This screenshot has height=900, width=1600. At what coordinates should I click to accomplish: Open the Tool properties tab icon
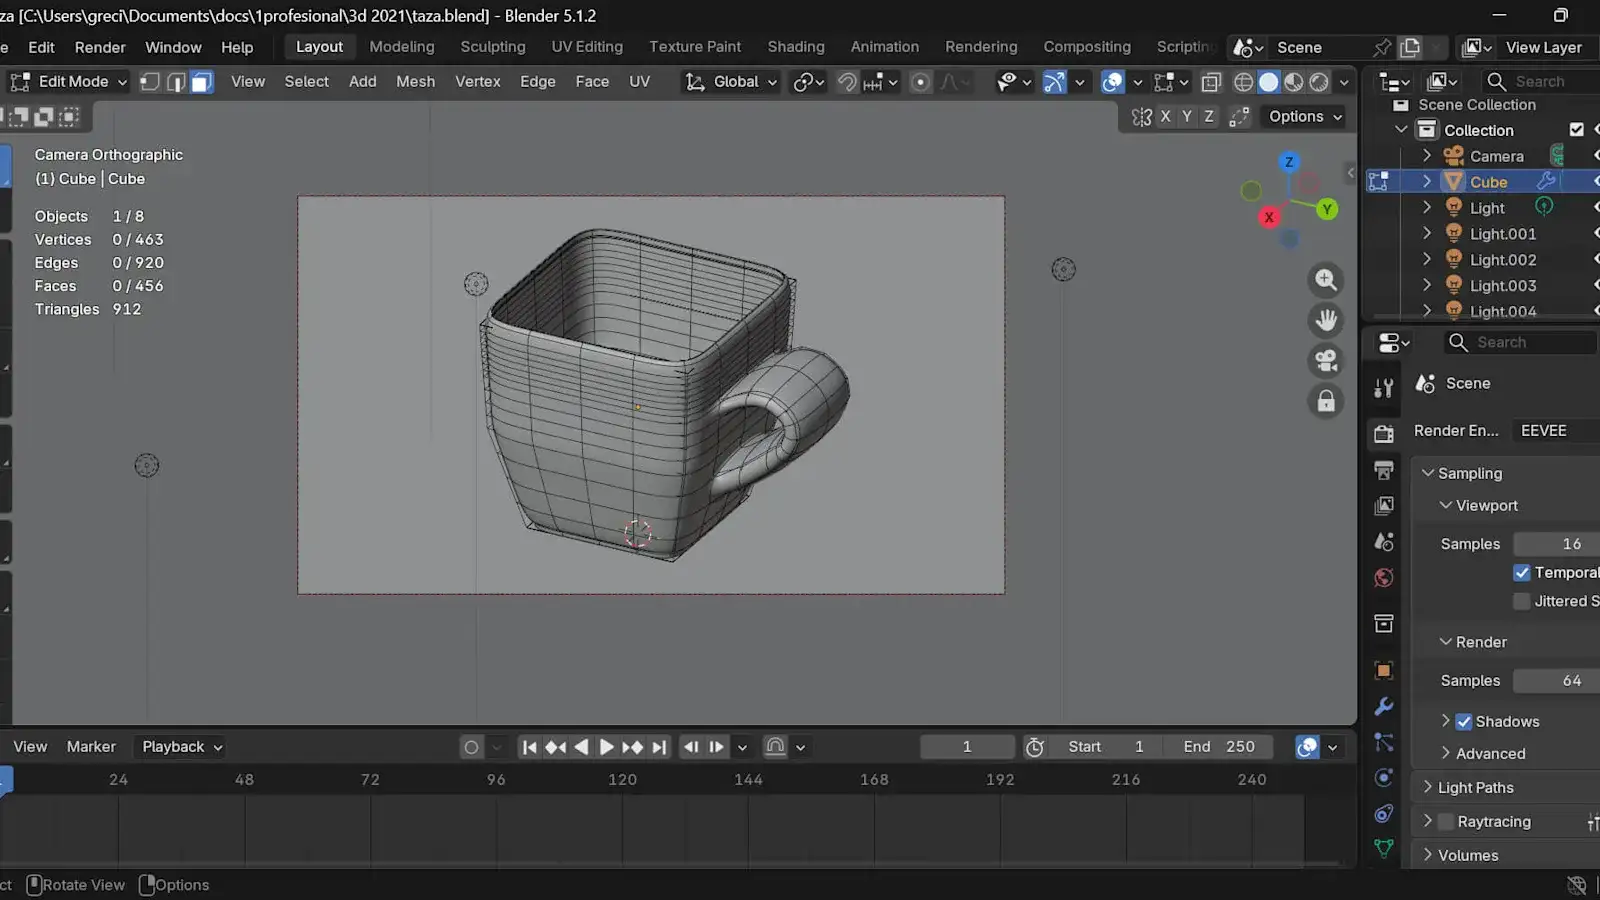[1384, 388]
